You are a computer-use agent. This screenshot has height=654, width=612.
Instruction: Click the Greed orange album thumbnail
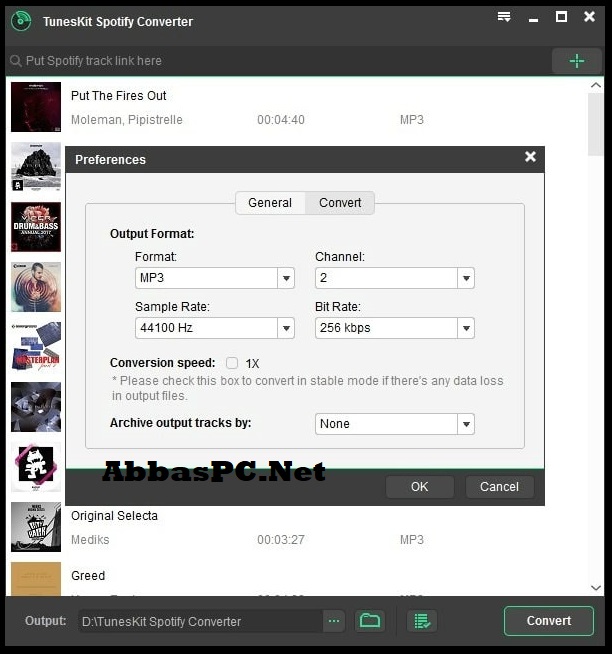tap(36, 579)
